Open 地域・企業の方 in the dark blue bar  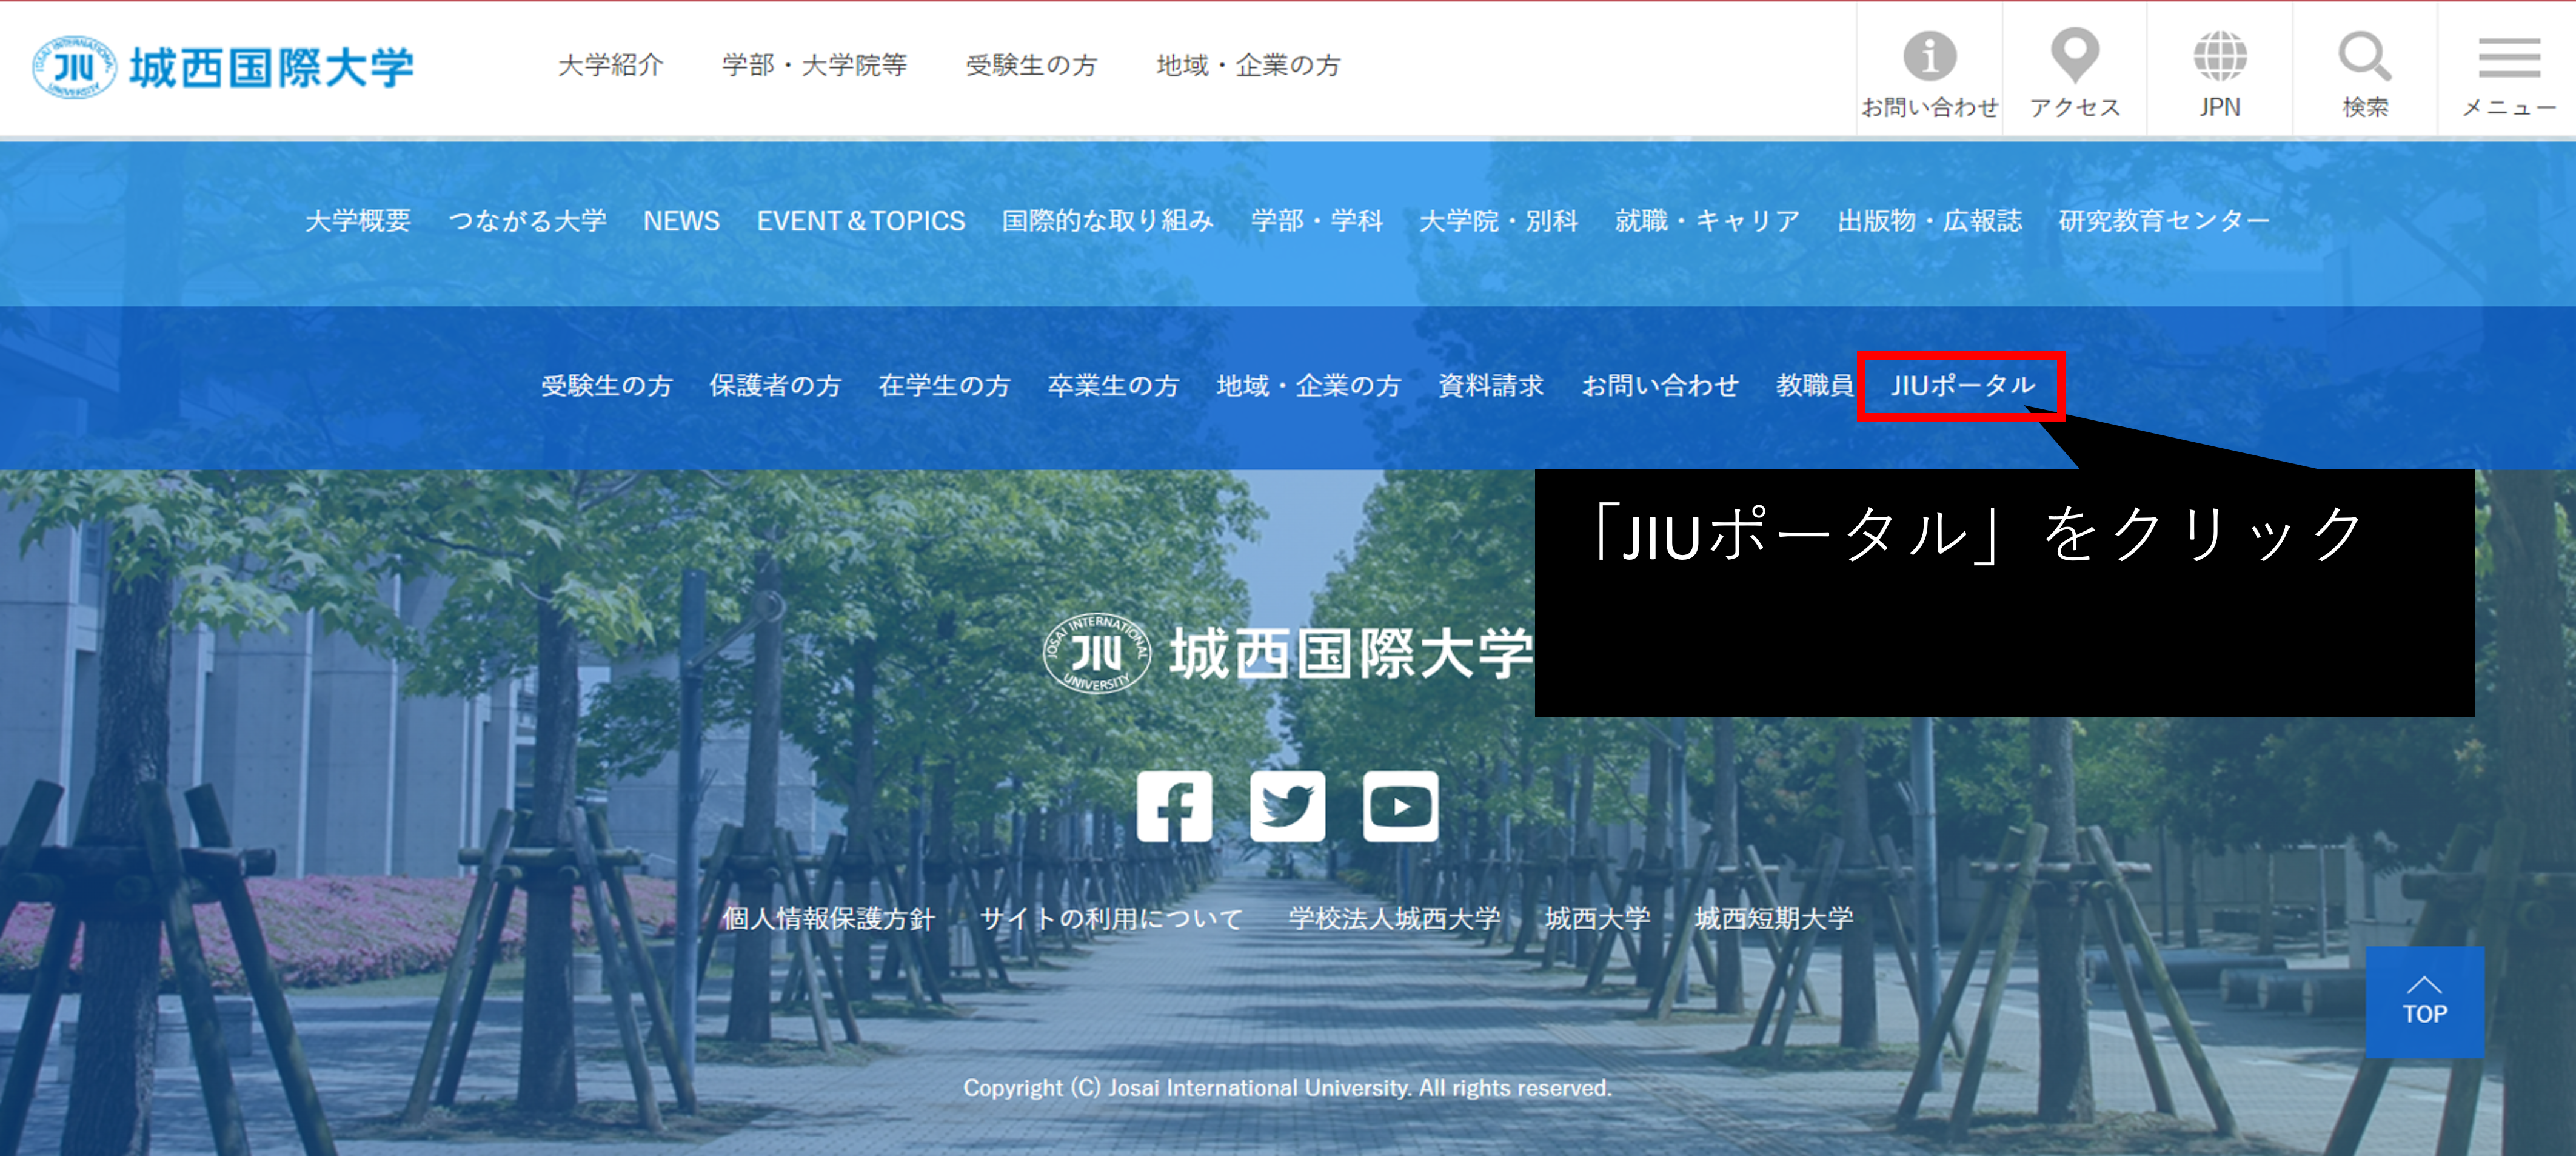pos(1309,385)
